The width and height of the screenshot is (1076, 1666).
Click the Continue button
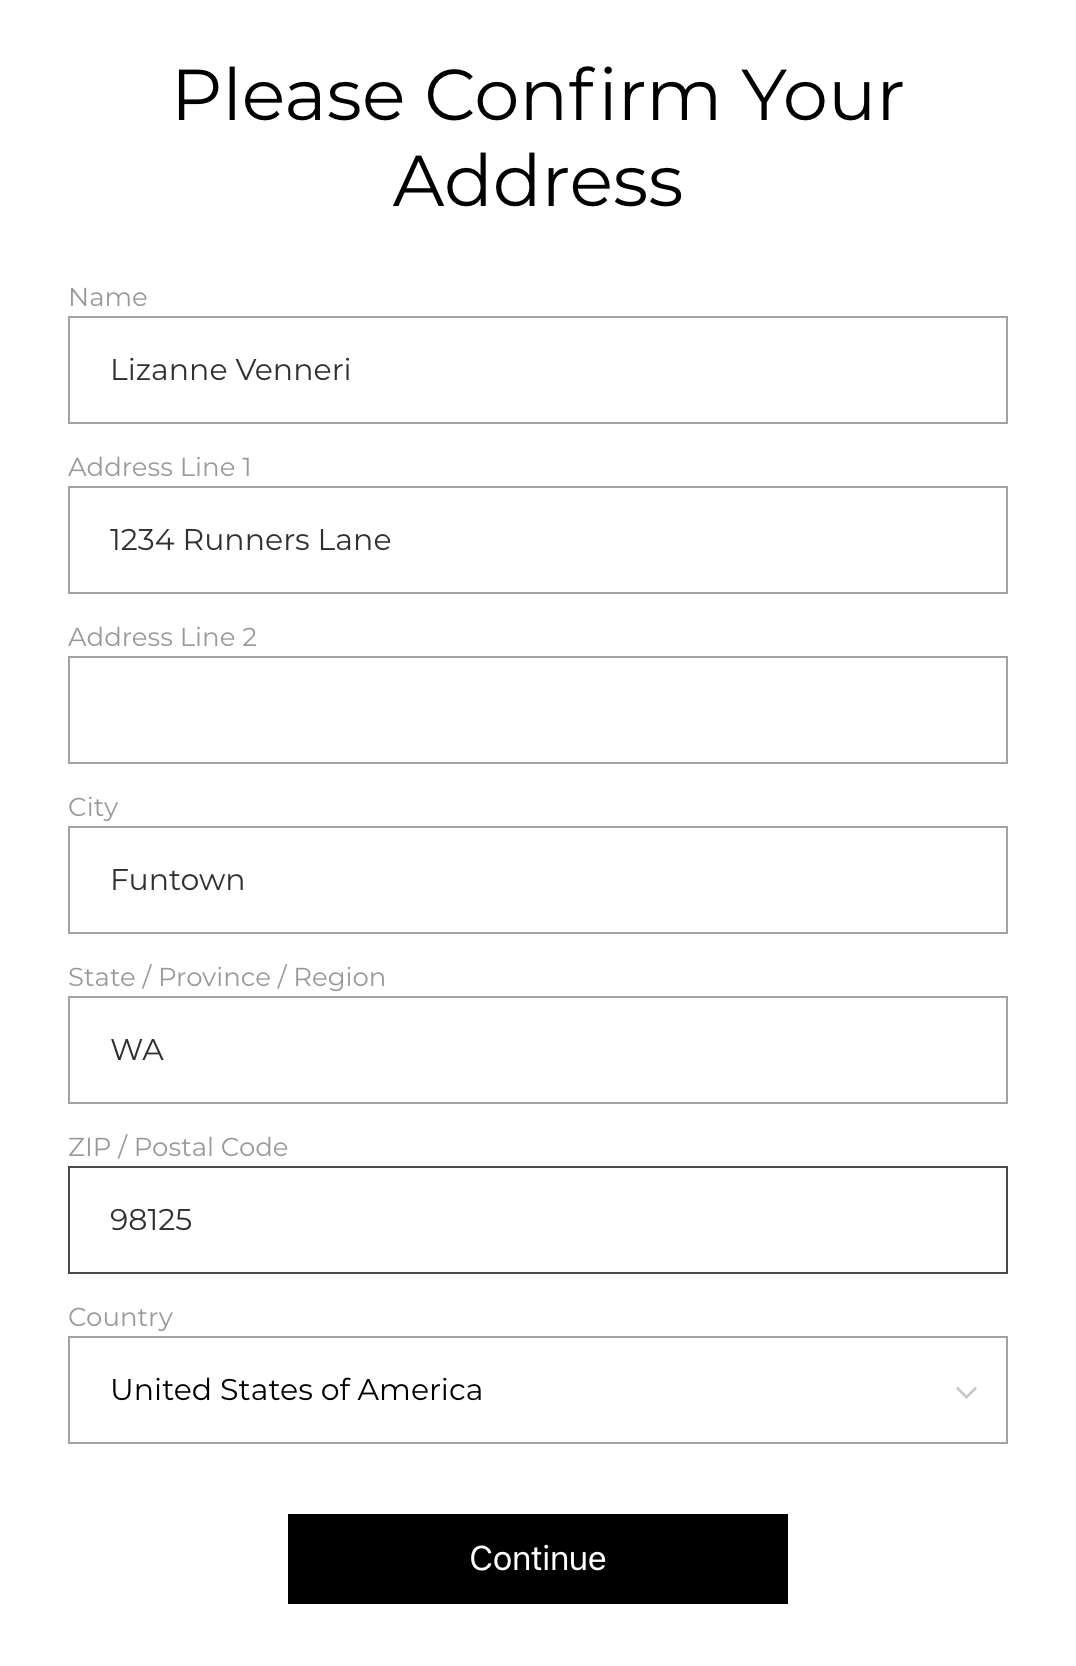538,1559
